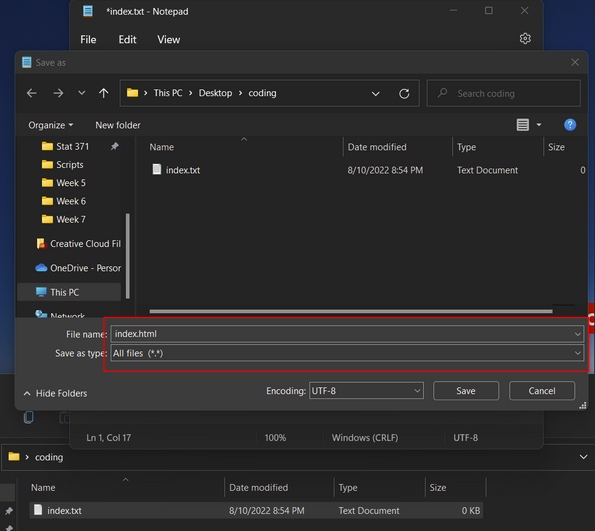Click the Forward arrow in Save as dialog
The height and width of the screenshot is (531, 595).
click(x=58, y=93)
